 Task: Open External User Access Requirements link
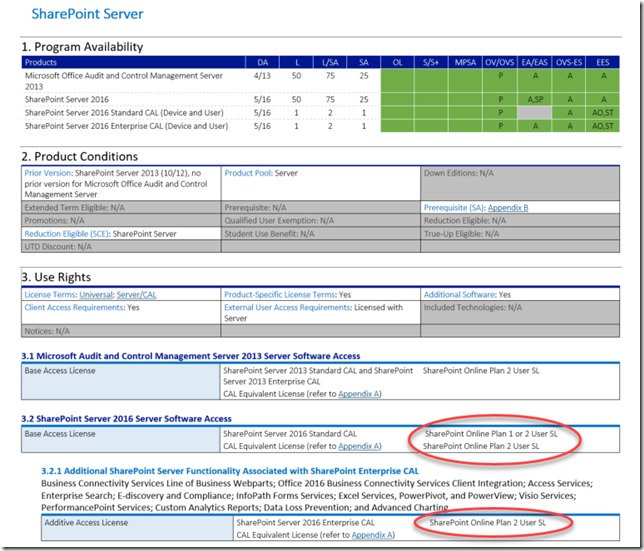[x=288, y=308]
